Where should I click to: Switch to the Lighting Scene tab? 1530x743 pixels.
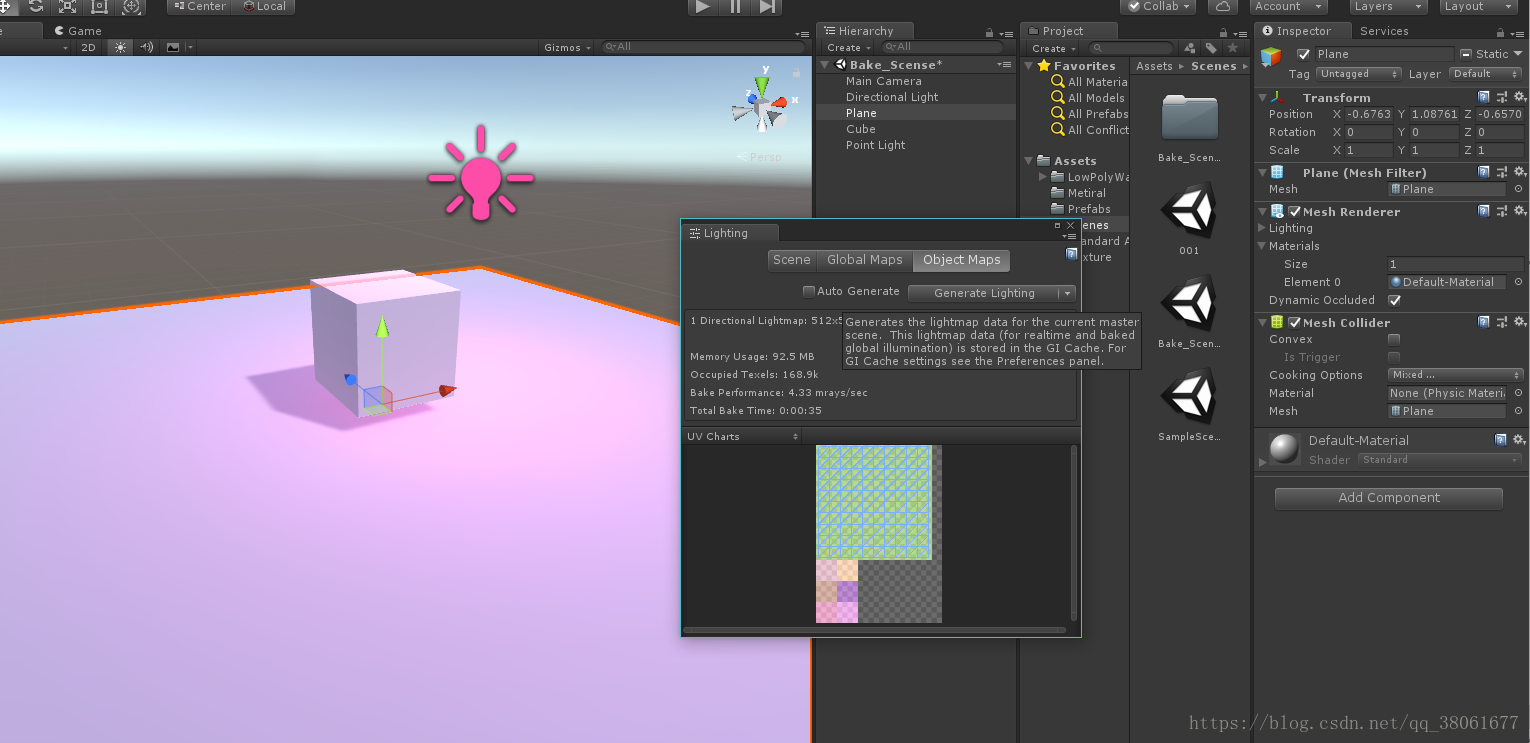point(791,260)
